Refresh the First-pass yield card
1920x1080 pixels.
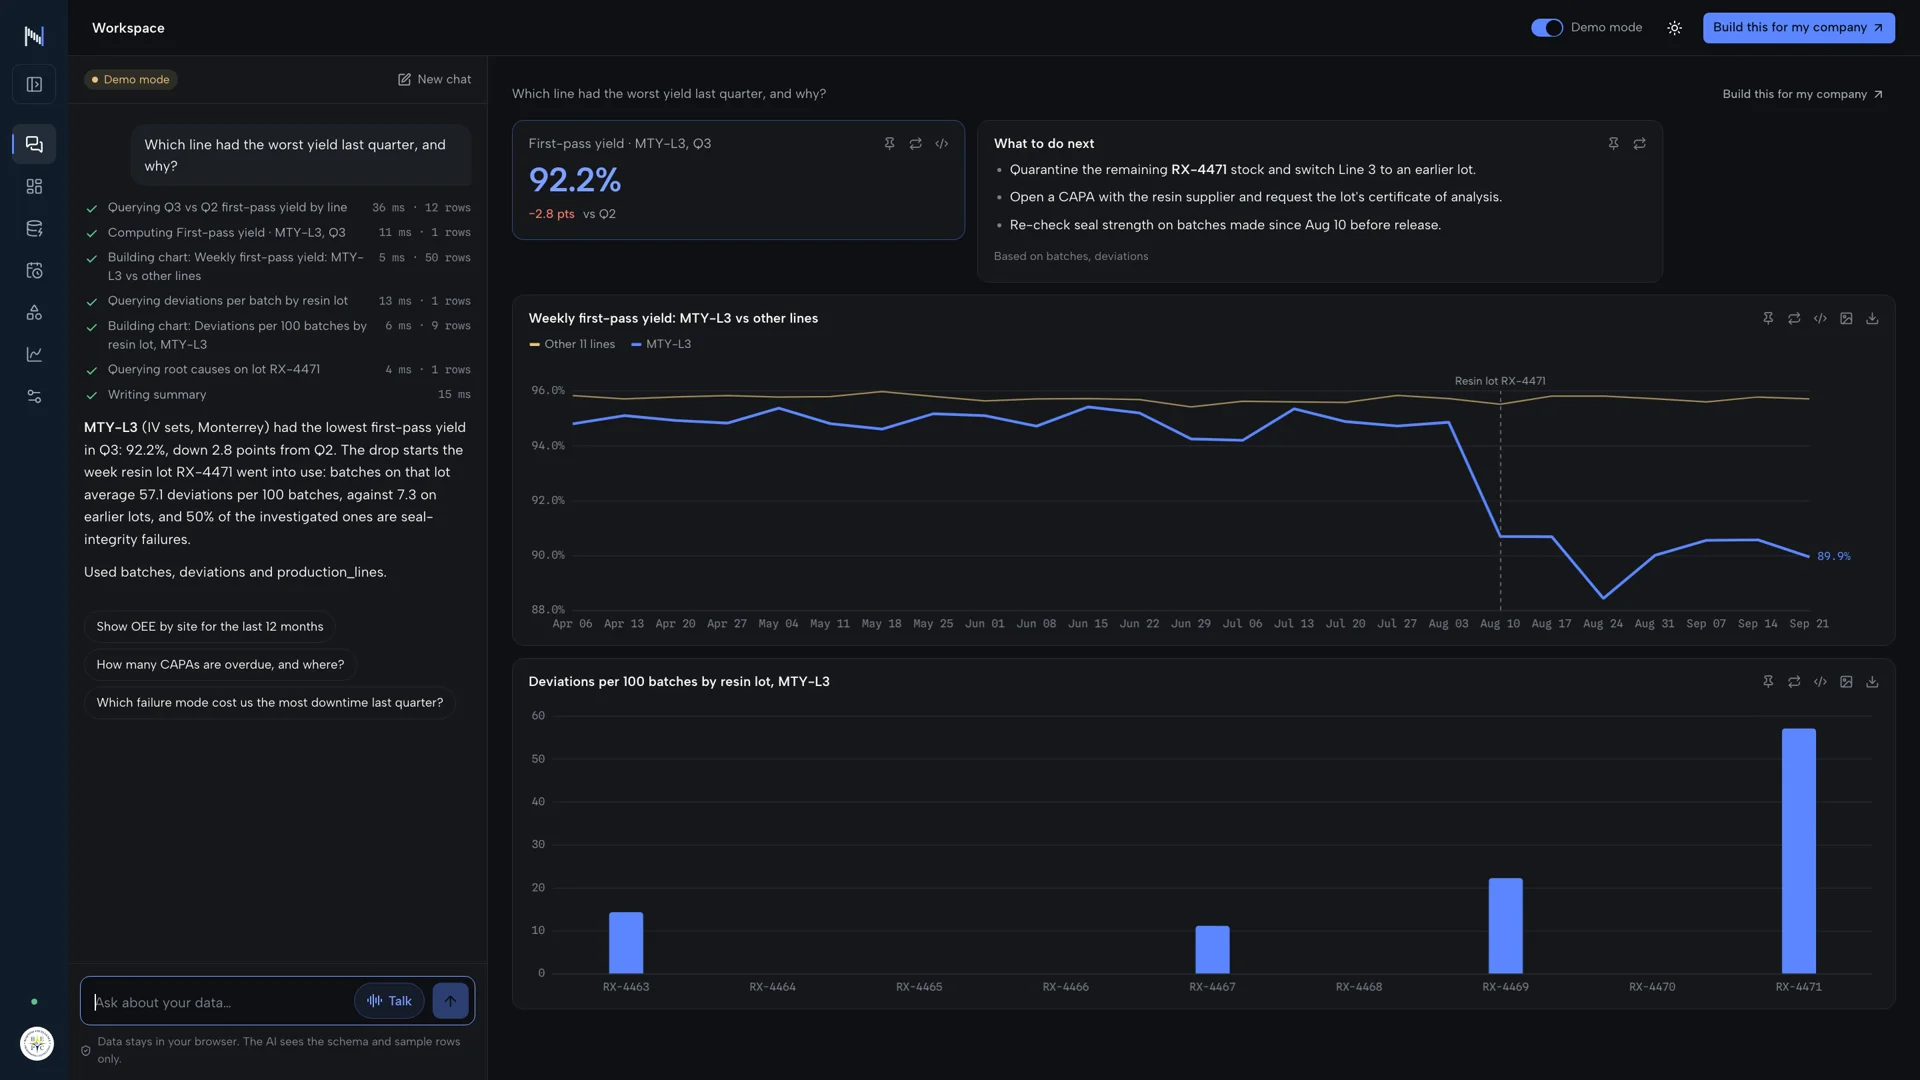(915, 144)
